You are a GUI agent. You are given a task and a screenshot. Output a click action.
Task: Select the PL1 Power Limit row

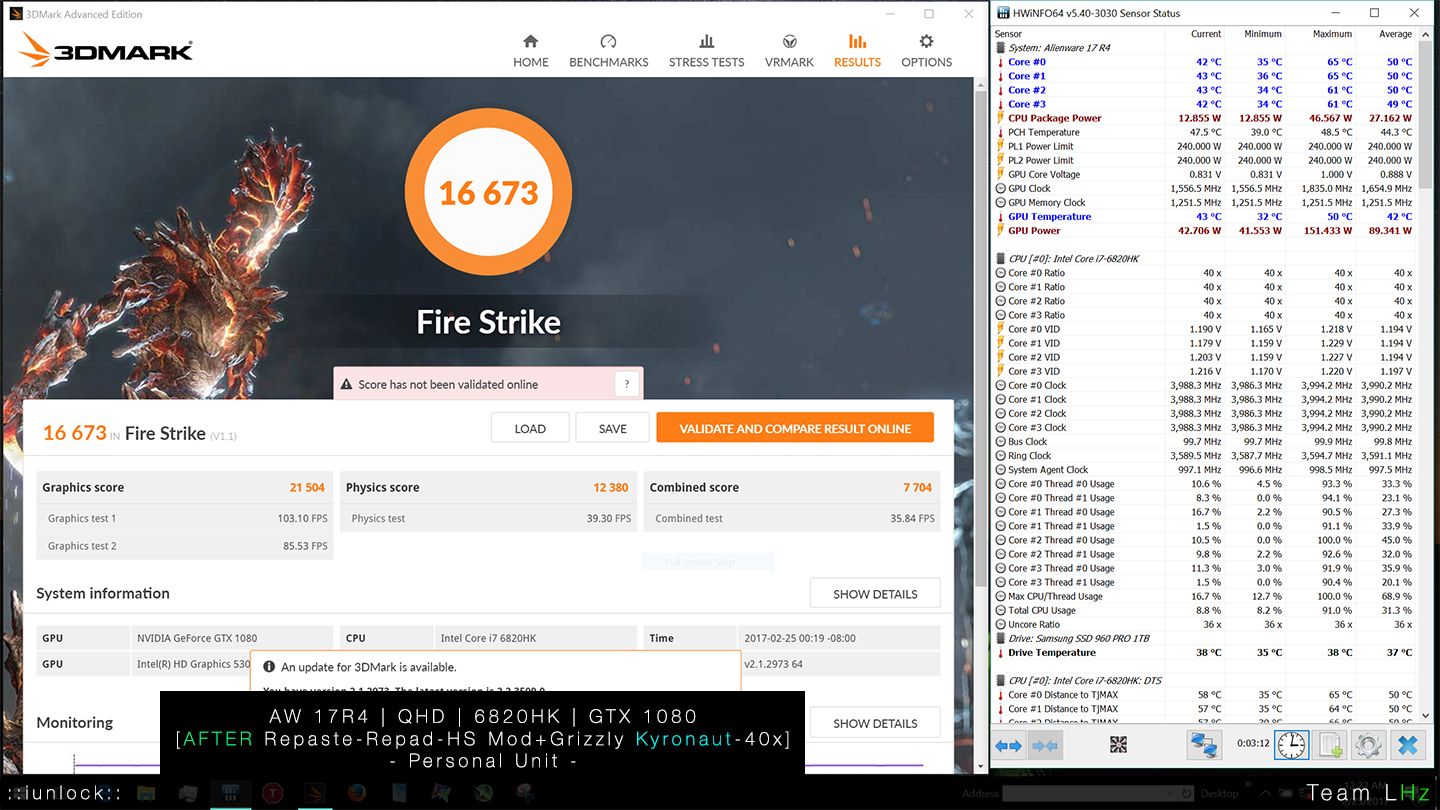[1204, 146]
